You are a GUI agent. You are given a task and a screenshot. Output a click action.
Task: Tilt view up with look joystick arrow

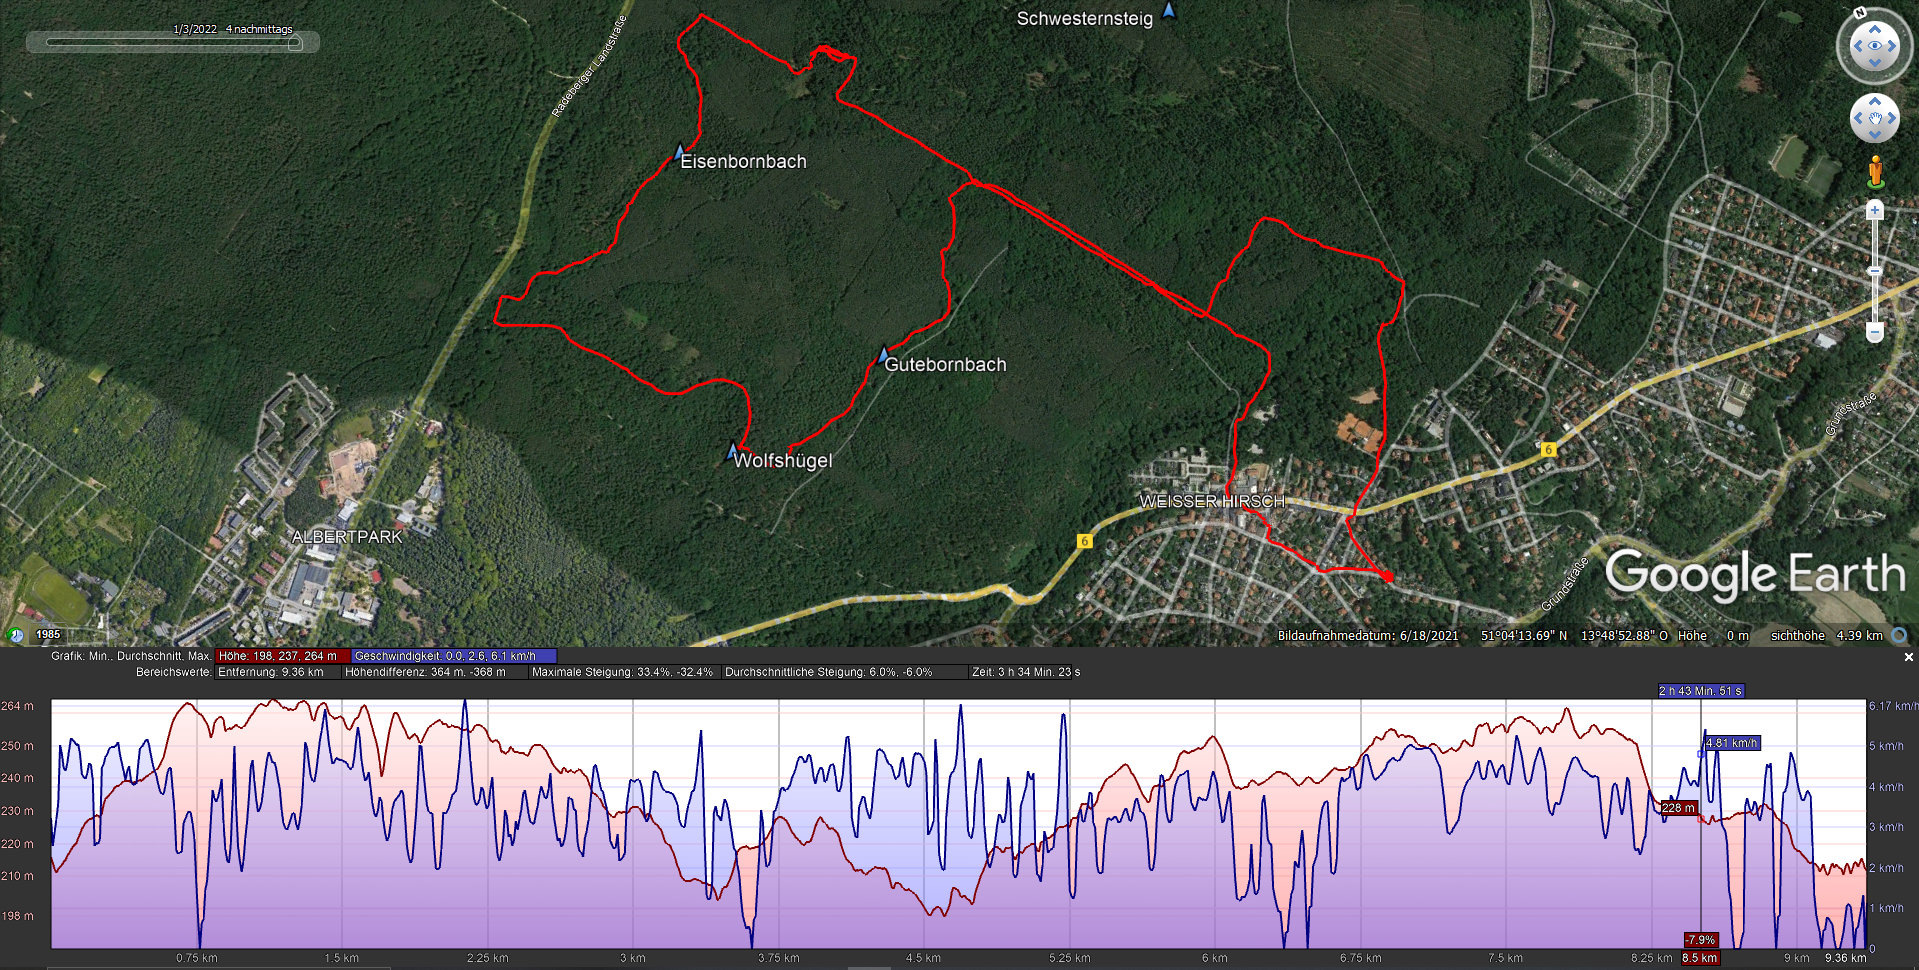(1875, 27)
